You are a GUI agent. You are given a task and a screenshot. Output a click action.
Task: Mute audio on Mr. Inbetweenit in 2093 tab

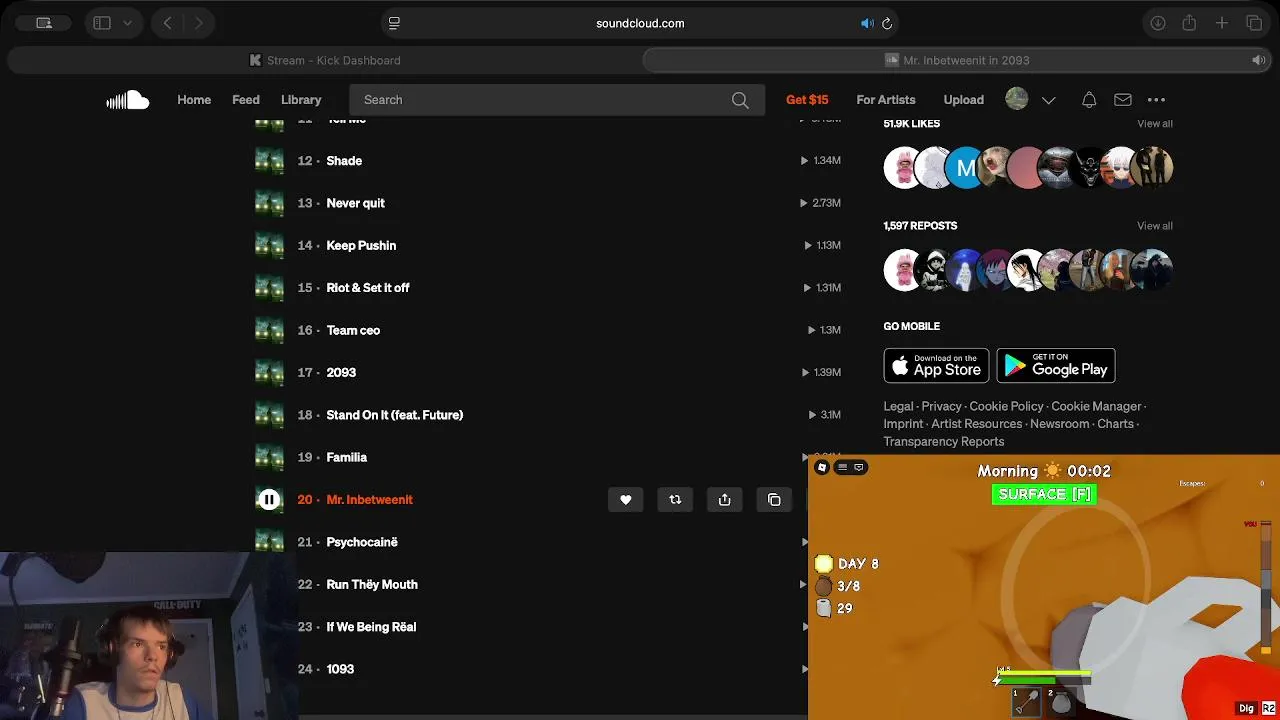pyautogui.click(x=1259, y=60)
